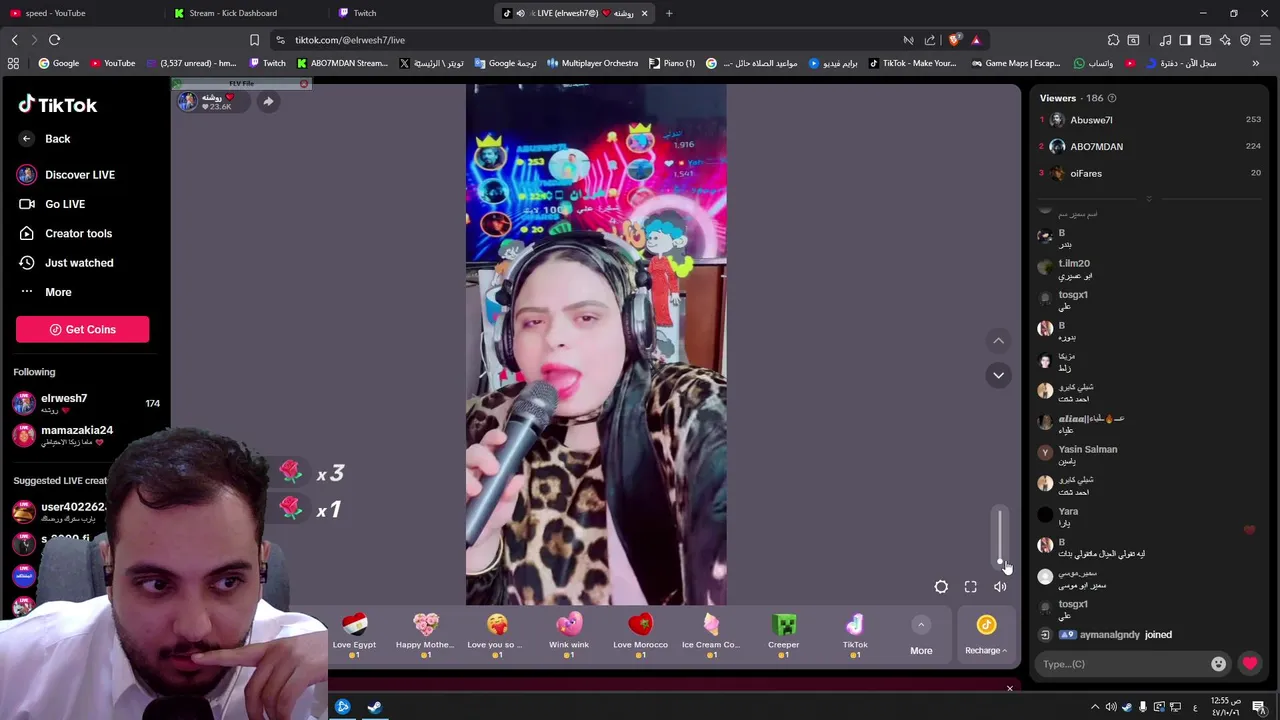Go to next live with down chevron
Image resolution: width=1280 pixels, height=720 pixels.
click(x=998, y=375)
